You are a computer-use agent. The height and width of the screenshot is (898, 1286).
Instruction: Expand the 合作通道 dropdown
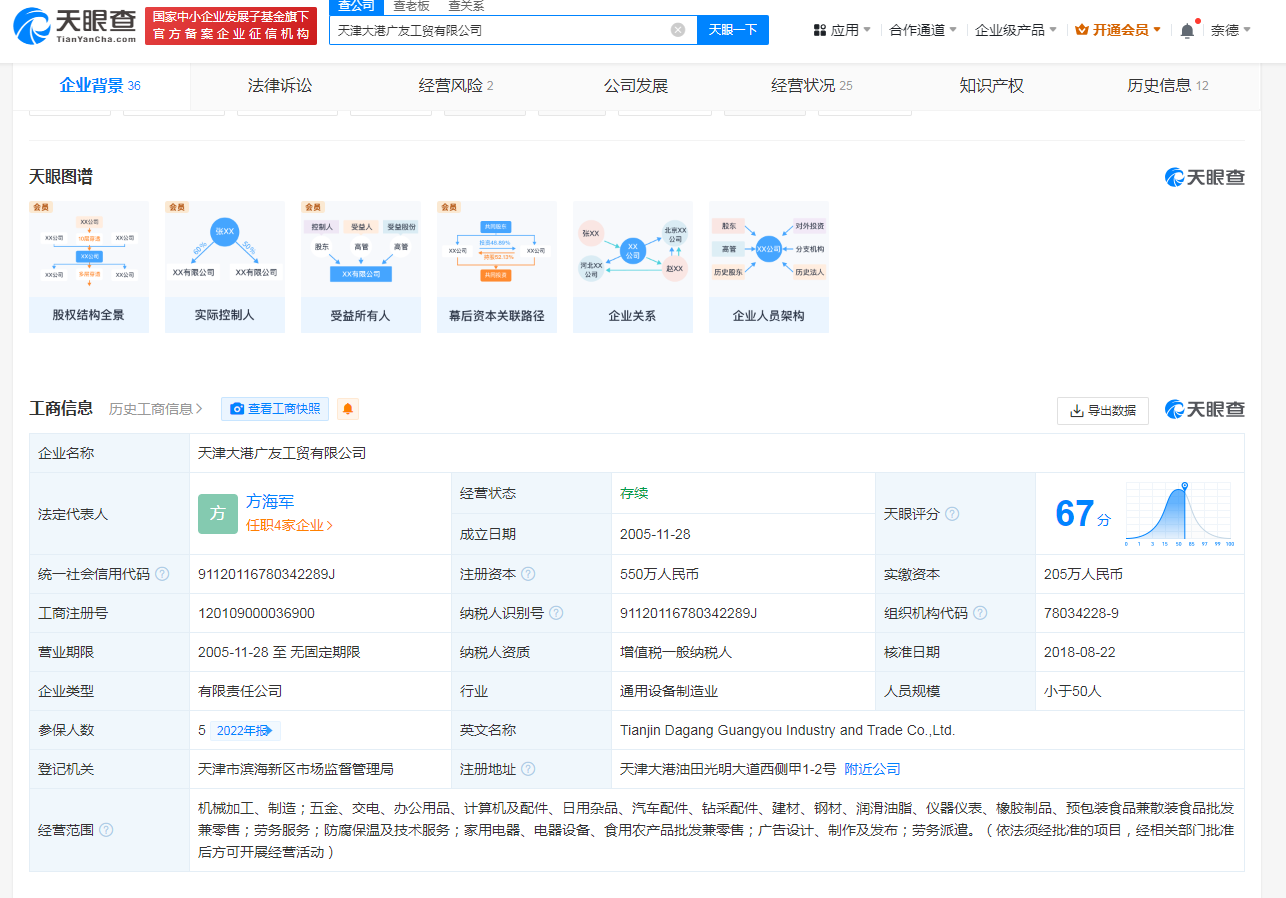(923, 30)
